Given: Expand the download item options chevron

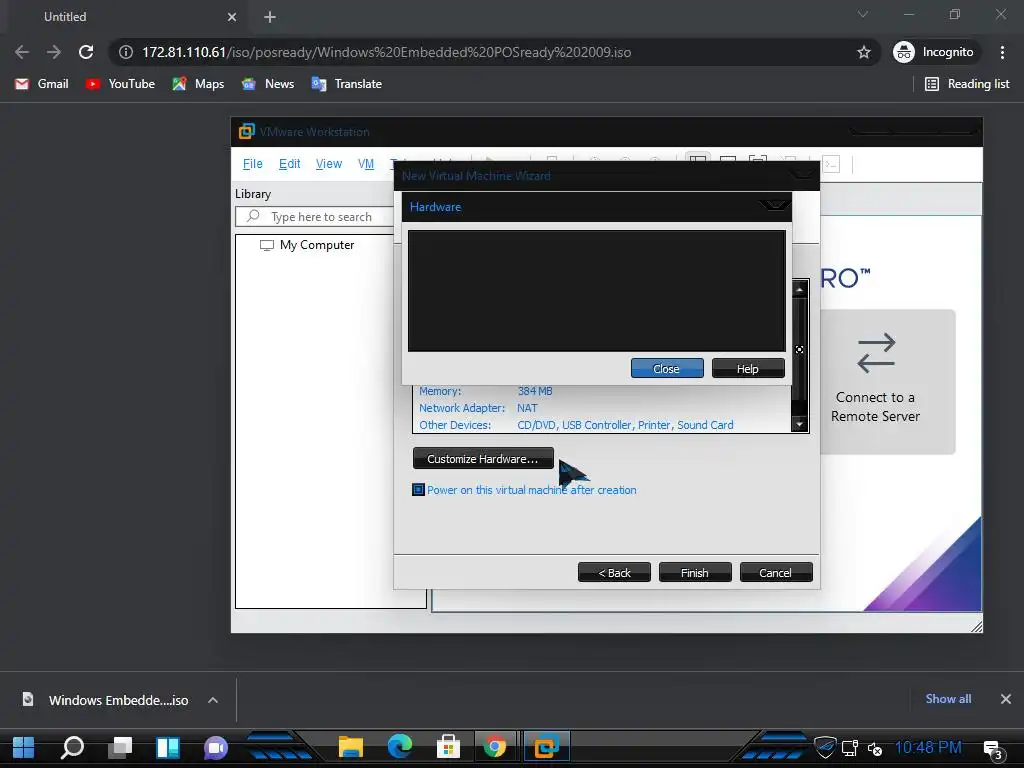Looking at the screenshot, I should (x=212, y=700).
